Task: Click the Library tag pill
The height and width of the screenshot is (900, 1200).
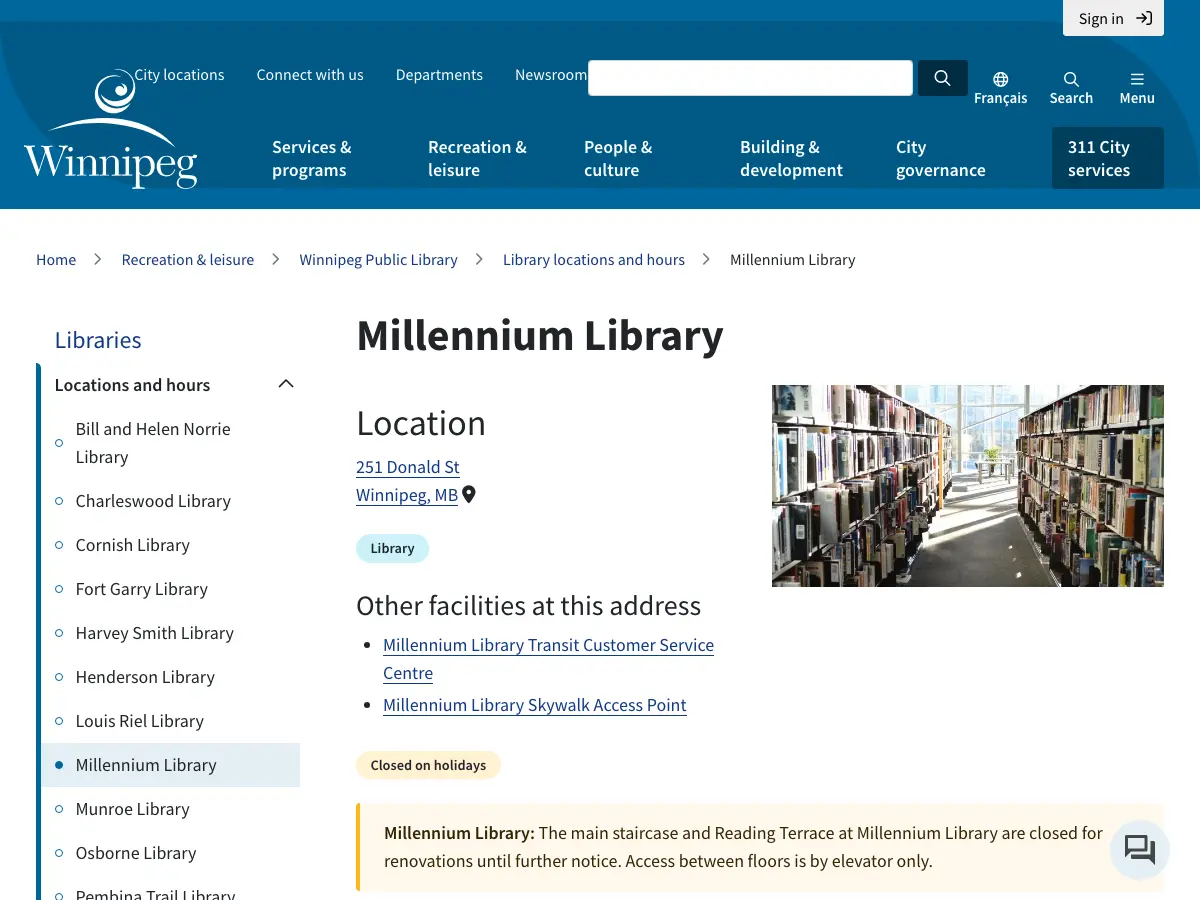Action: (392, 548)
